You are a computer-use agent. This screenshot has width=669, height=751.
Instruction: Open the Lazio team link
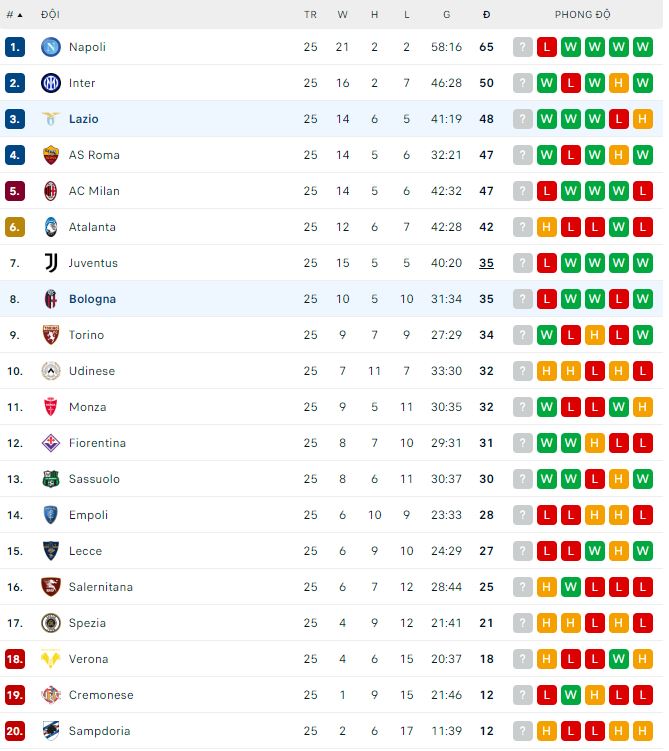[x=84, y=119]
